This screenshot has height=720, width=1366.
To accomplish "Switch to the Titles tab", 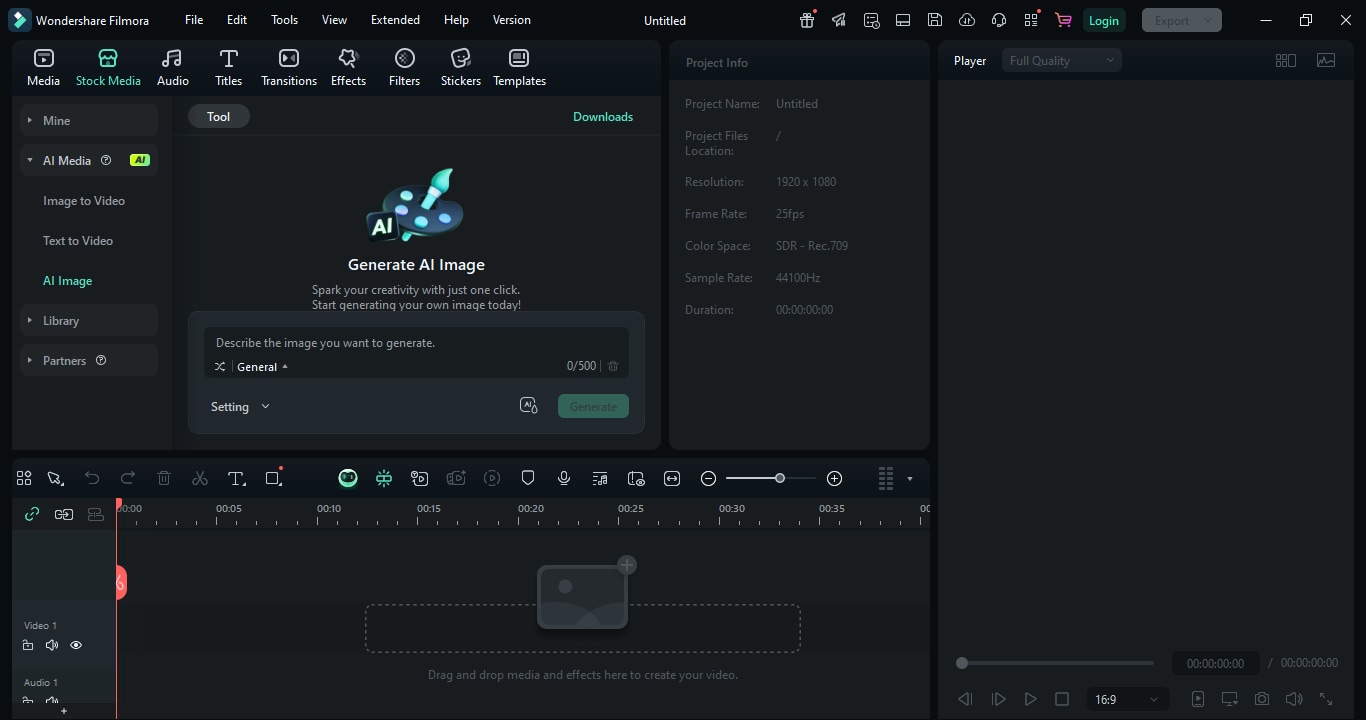I will [x=228, y=66].
